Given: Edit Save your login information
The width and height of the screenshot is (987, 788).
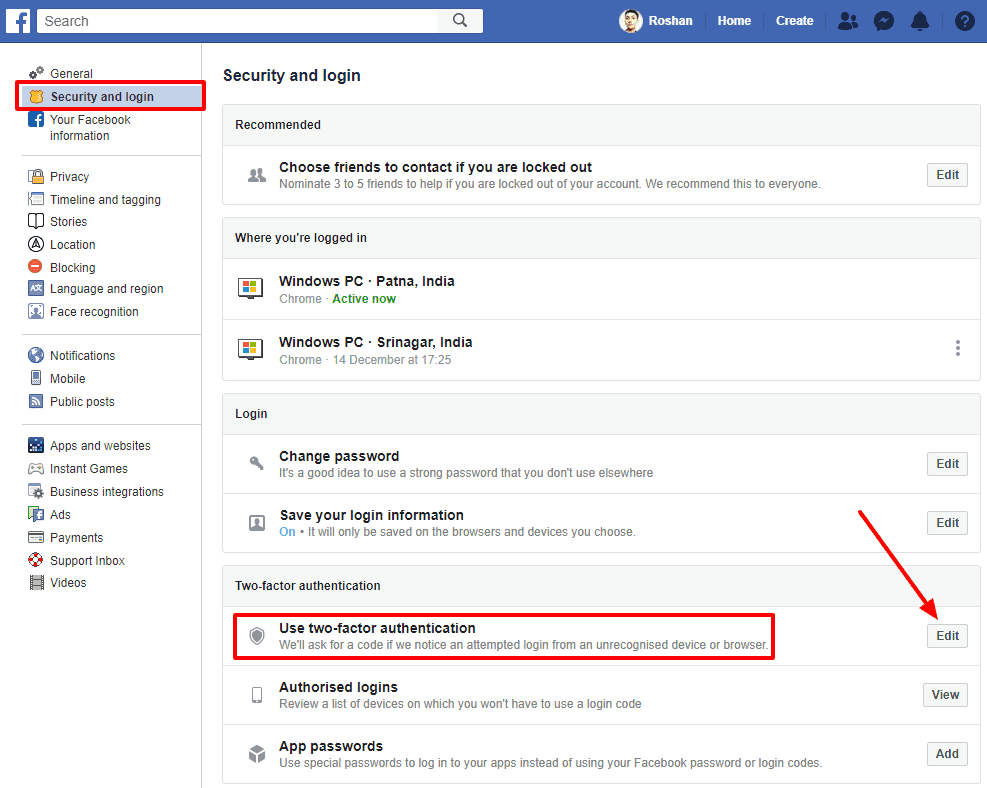Looking at the screenshot, I should 947,523.
